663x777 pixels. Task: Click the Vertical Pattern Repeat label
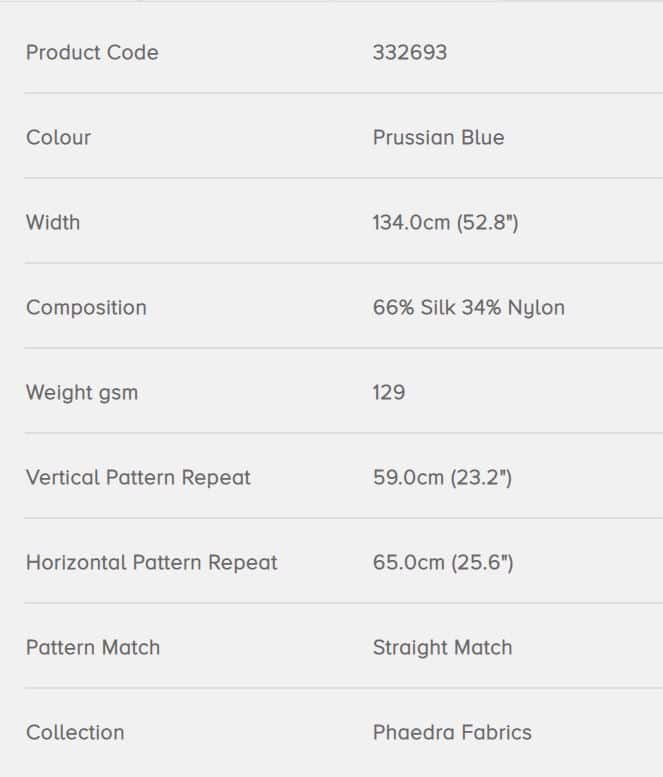coord(138,478)
